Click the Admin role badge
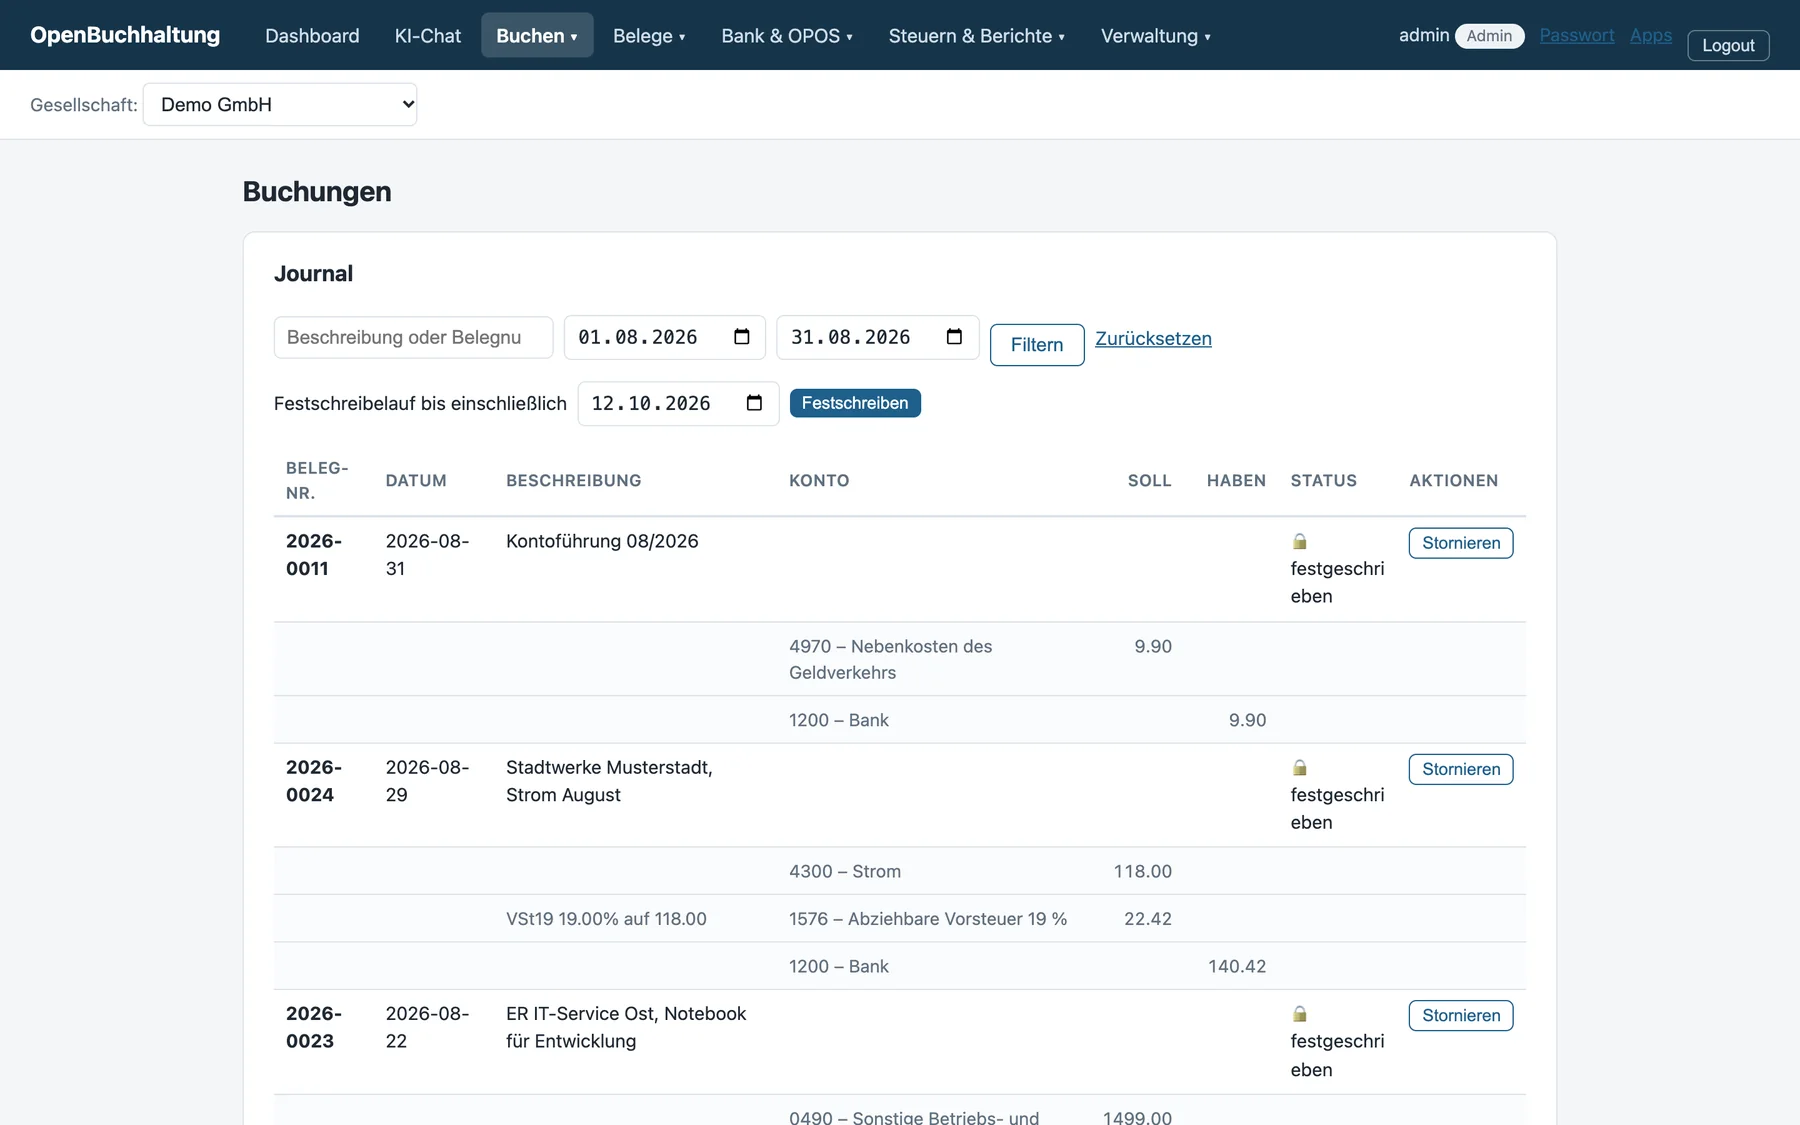Screen dimensions: 1800x1125 pos(1489,36)
